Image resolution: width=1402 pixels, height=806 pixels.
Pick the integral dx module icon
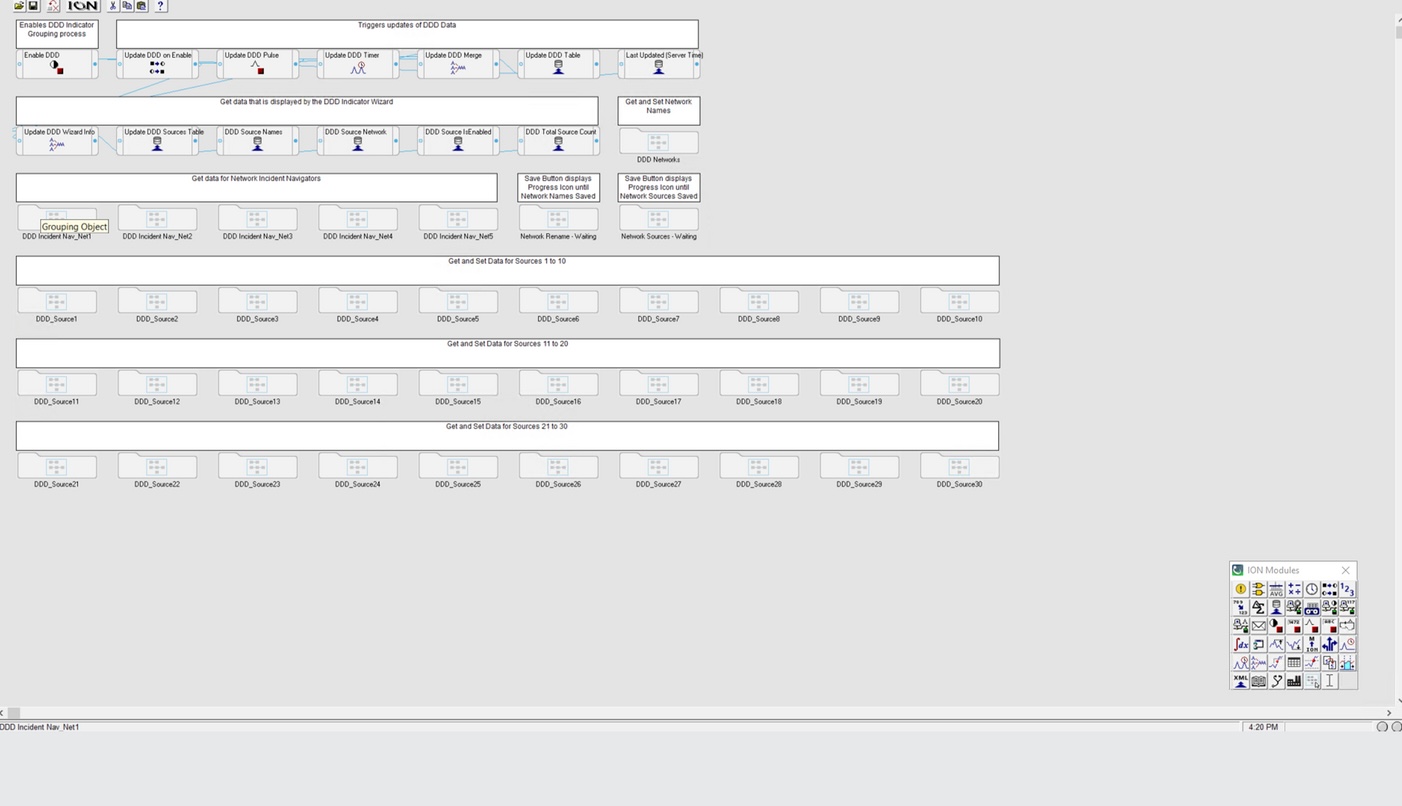1240,644
